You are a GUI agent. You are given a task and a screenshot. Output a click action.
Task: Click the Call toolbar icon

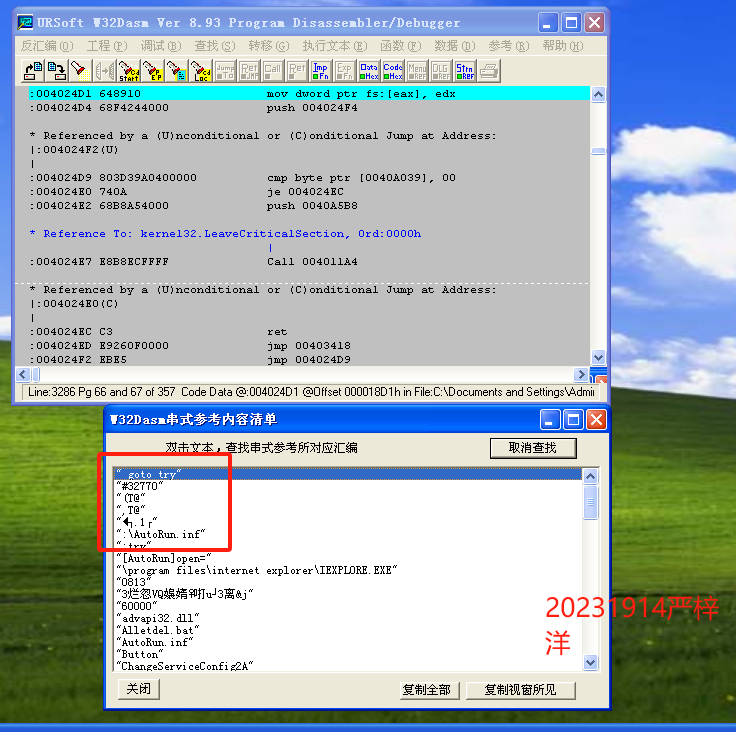273,71
